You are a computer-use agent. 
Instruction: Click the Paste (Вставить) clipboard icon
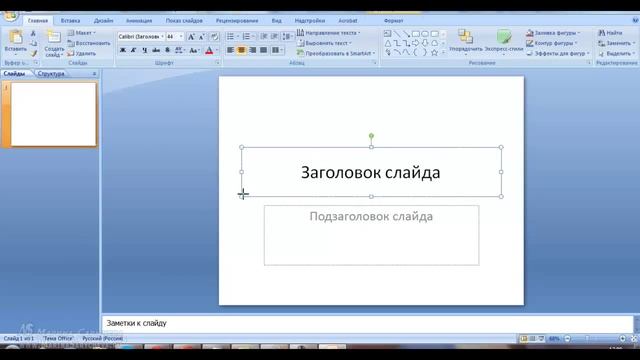(x=16, y=38)
